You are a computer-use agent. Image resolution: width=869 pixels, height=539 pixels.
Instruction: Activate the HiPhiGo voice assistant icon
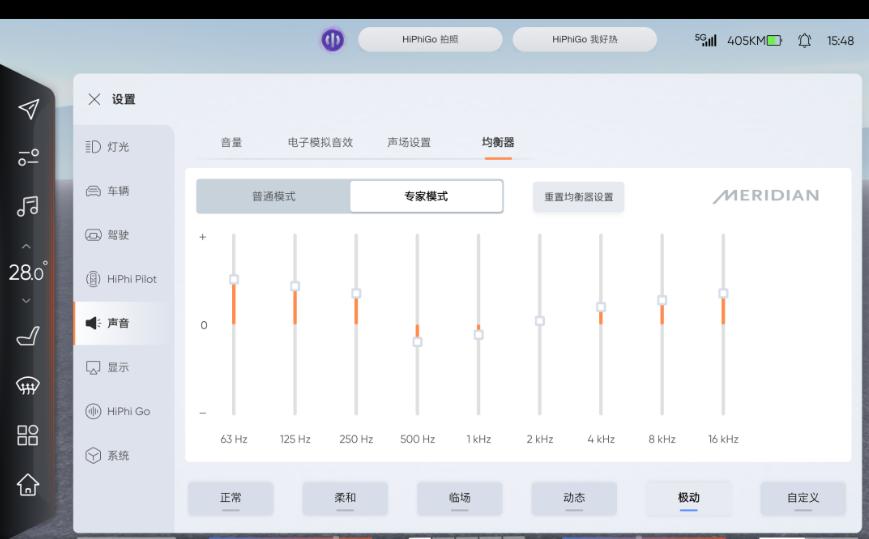[333, 40]
